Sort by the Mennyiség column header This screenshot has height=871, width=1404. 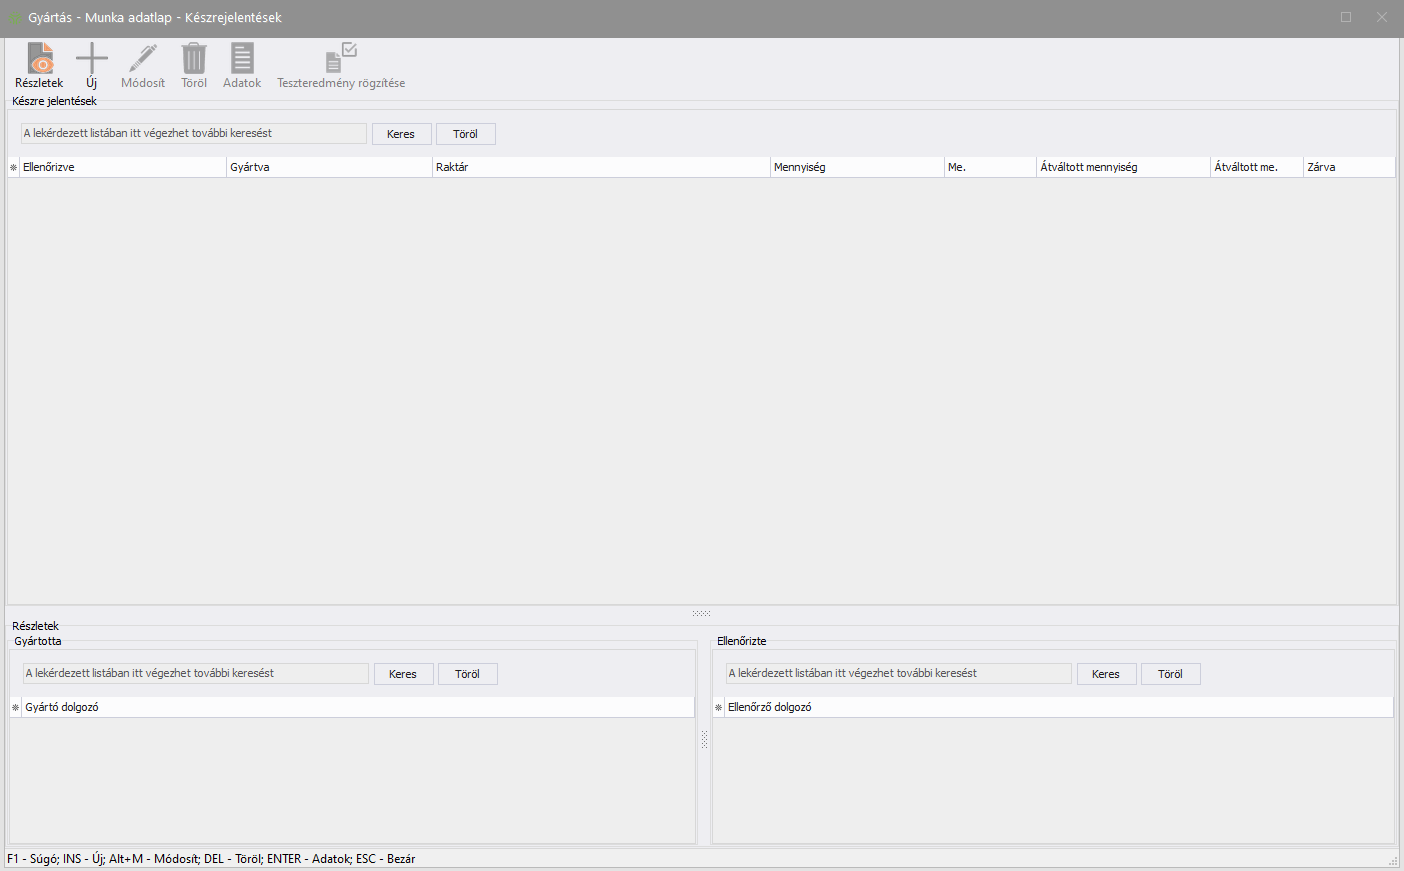[x=856, y=168]
